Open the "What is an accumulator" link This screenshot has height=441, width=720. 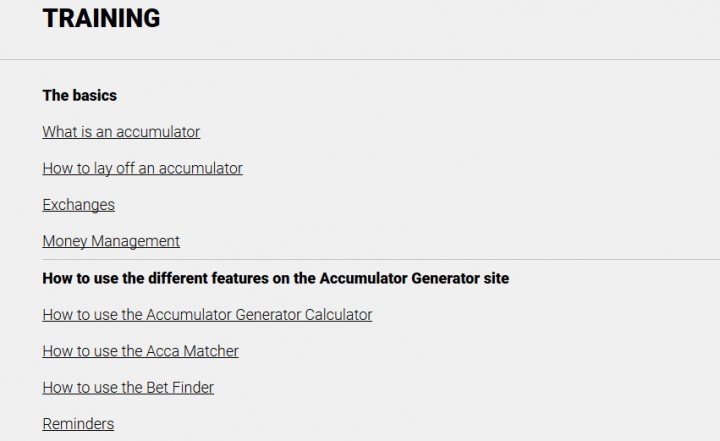click(x=121, y=132)
